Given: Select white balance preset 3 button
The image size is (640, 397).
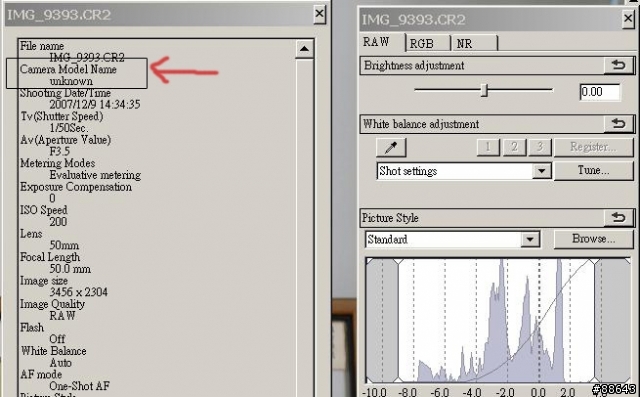Looking at the screenshot, I should coord(540,147).
